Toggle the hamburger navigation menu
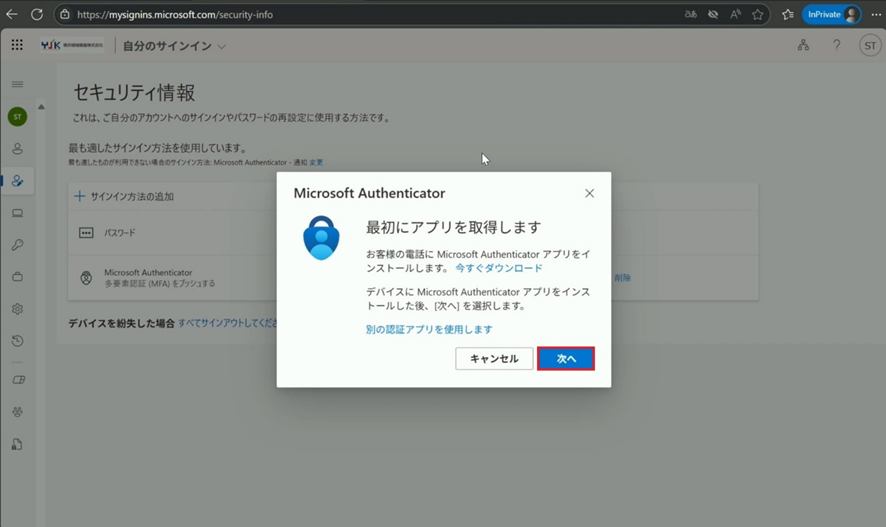The image size is (886, 527). [17, 84]
